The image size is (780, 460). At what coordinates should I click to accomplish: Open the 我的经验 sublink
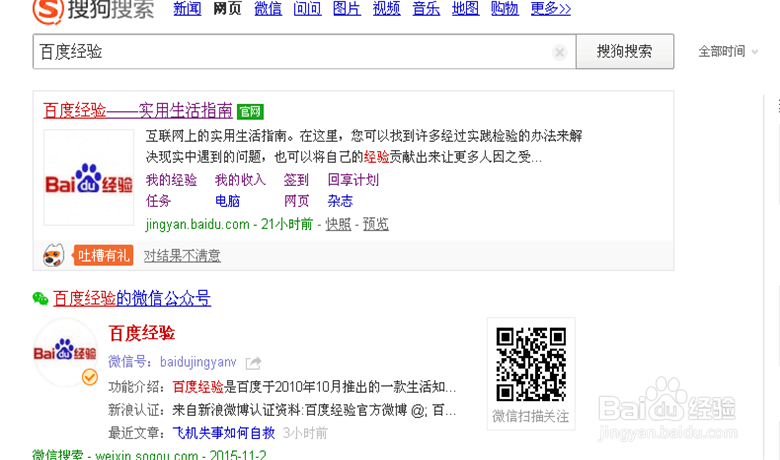(171, 180)
